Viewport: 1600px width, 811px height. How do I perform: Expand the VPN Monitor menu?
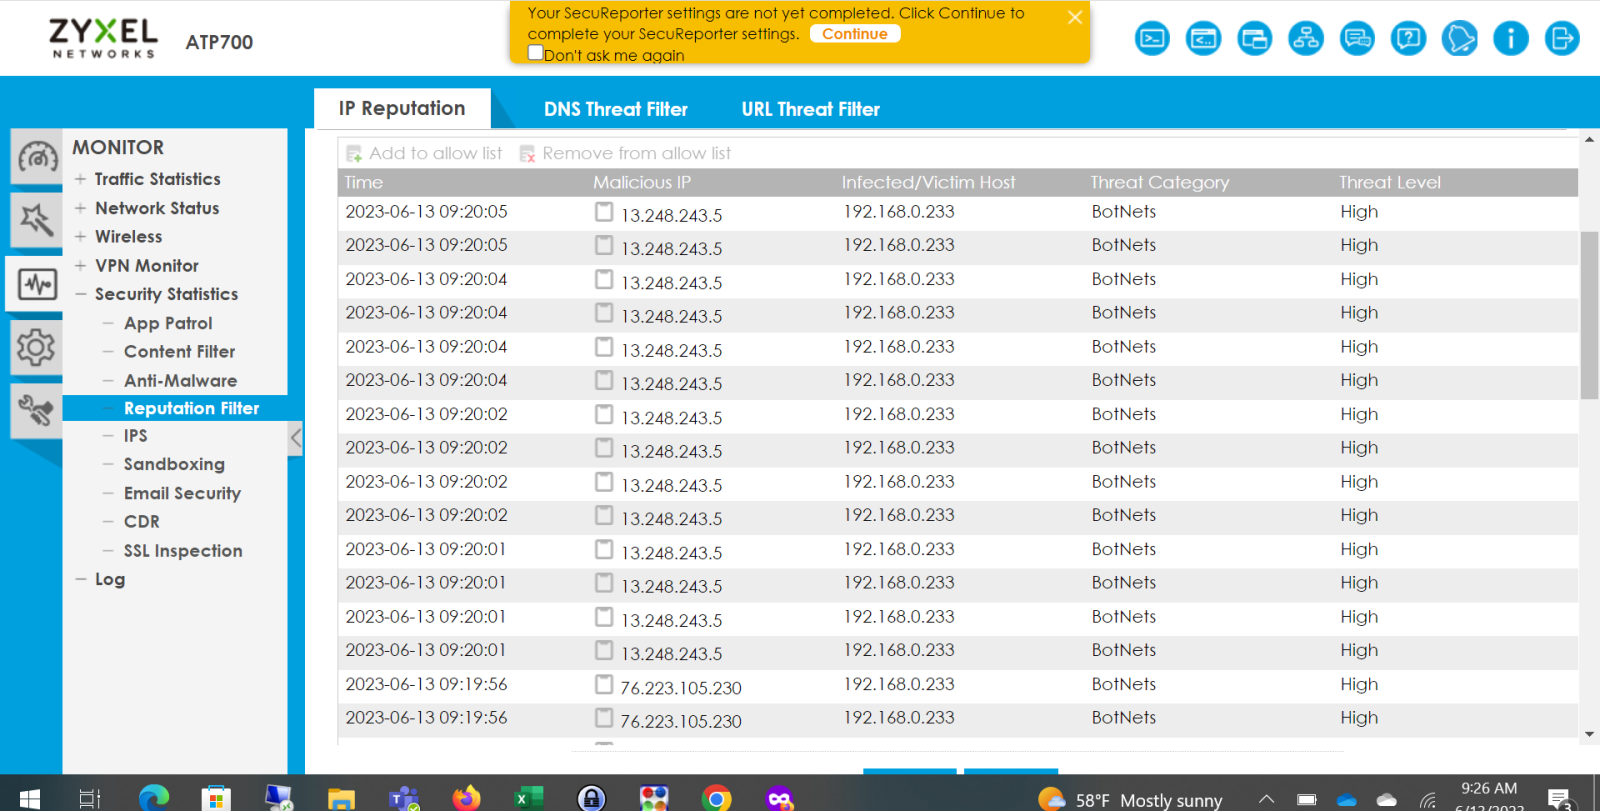80,266
